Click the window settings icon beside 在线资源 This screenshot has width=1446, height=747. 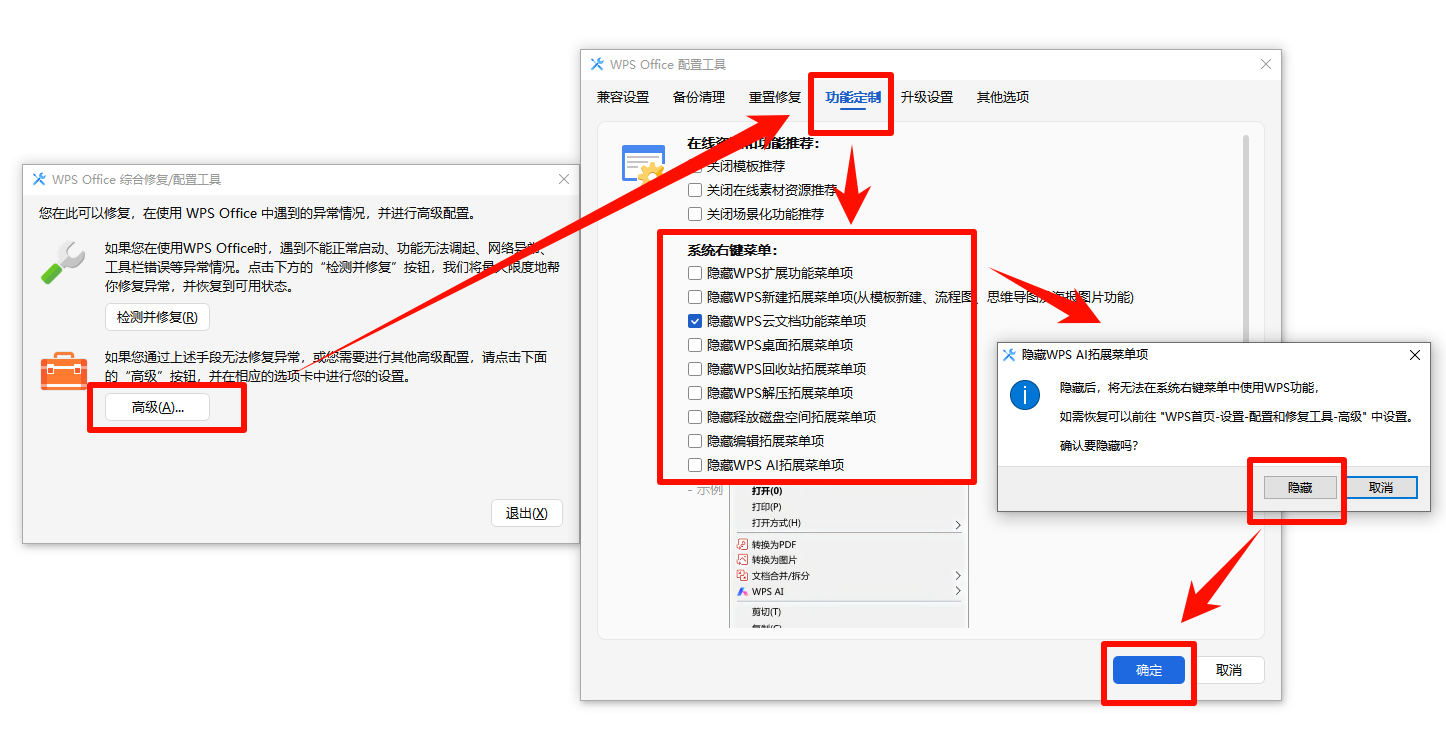[643, 164]
